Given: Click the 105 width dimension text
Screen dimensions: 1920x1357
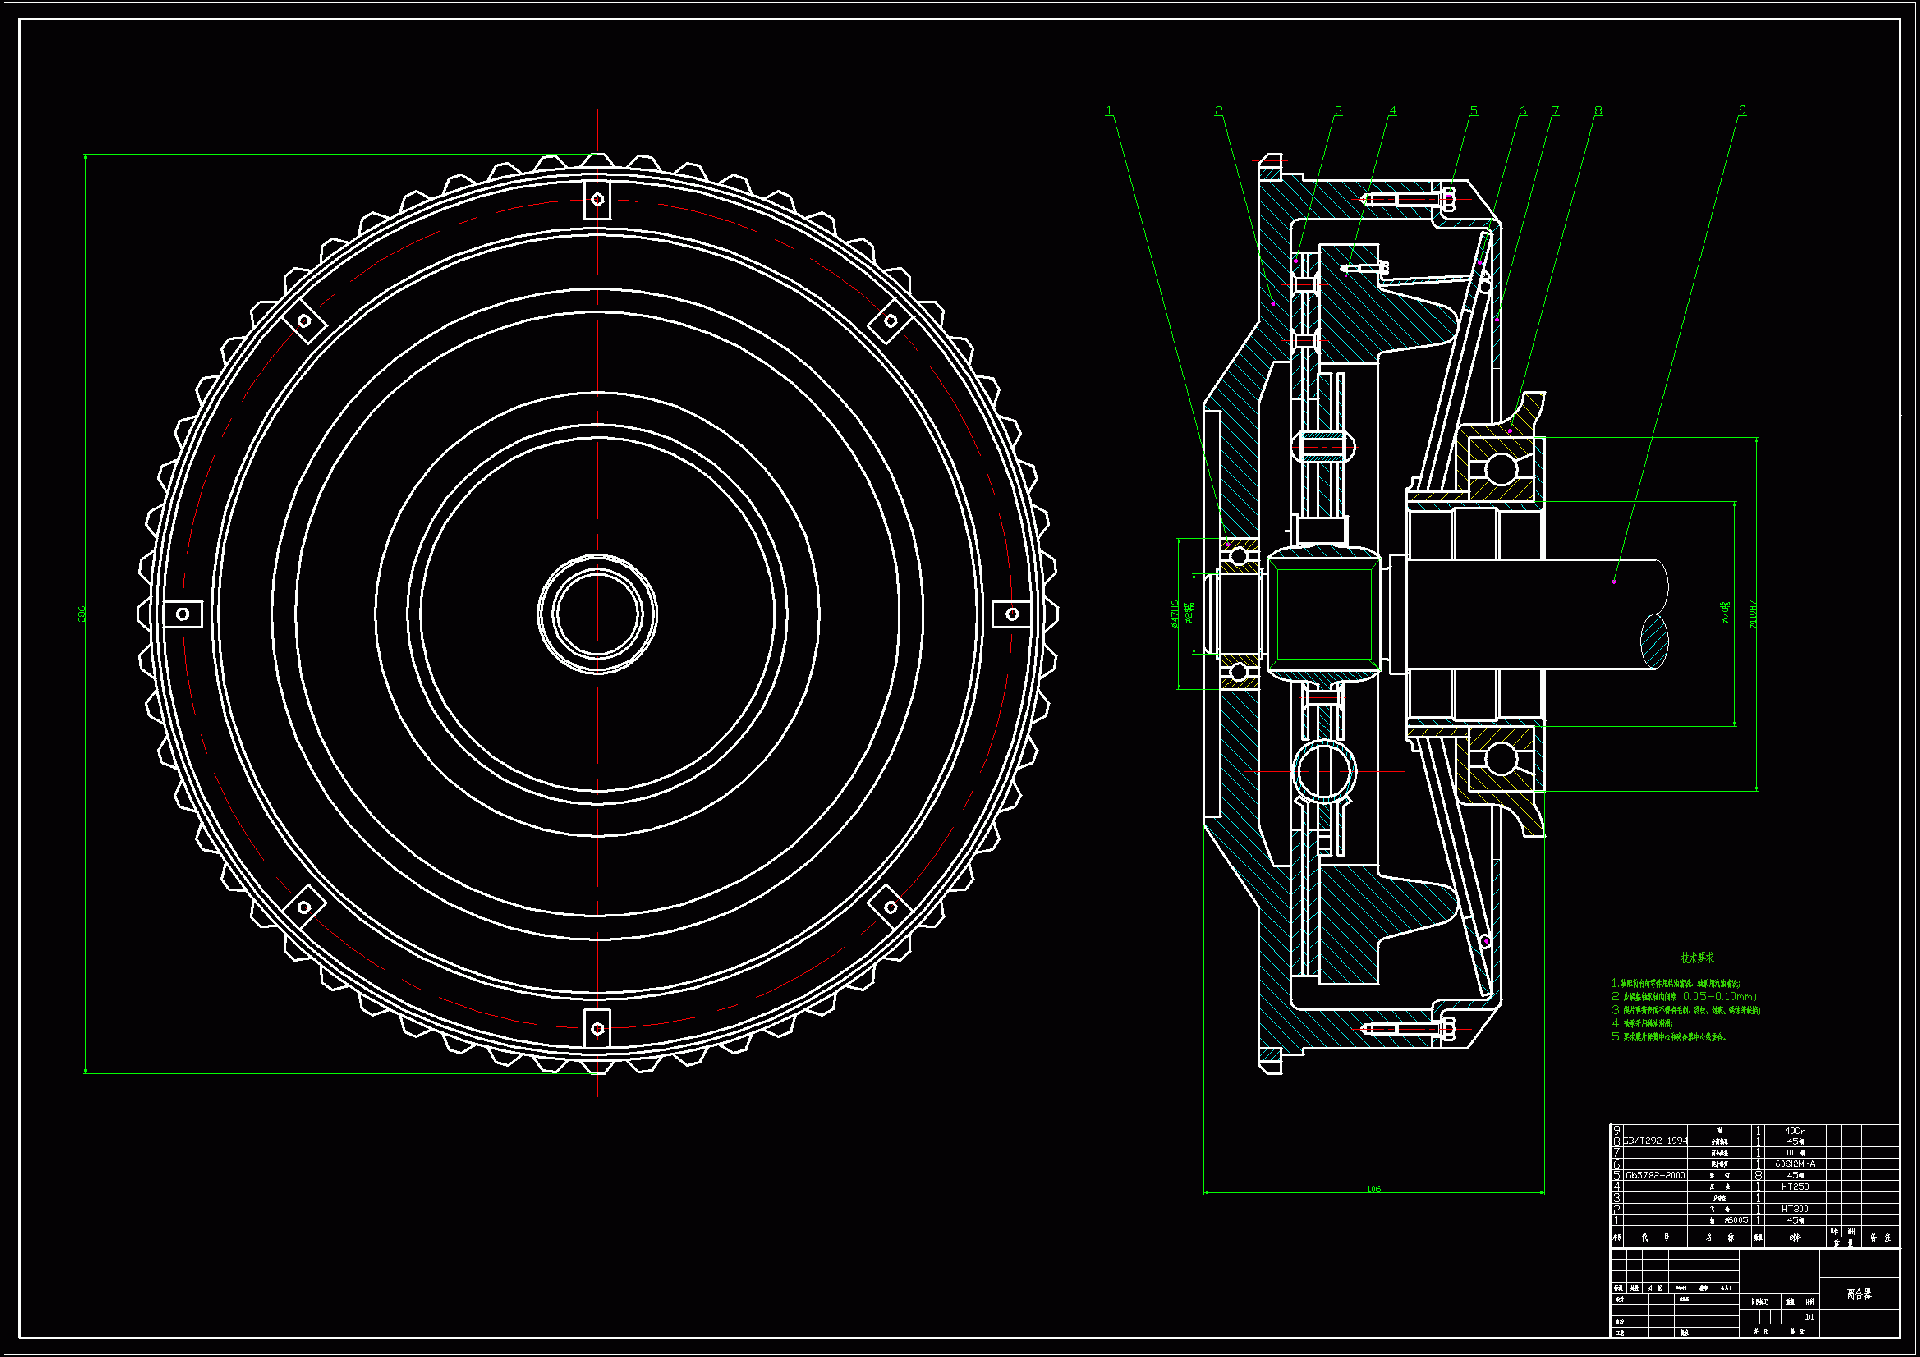Looking at the screenshot, I should [1374, 1189].
